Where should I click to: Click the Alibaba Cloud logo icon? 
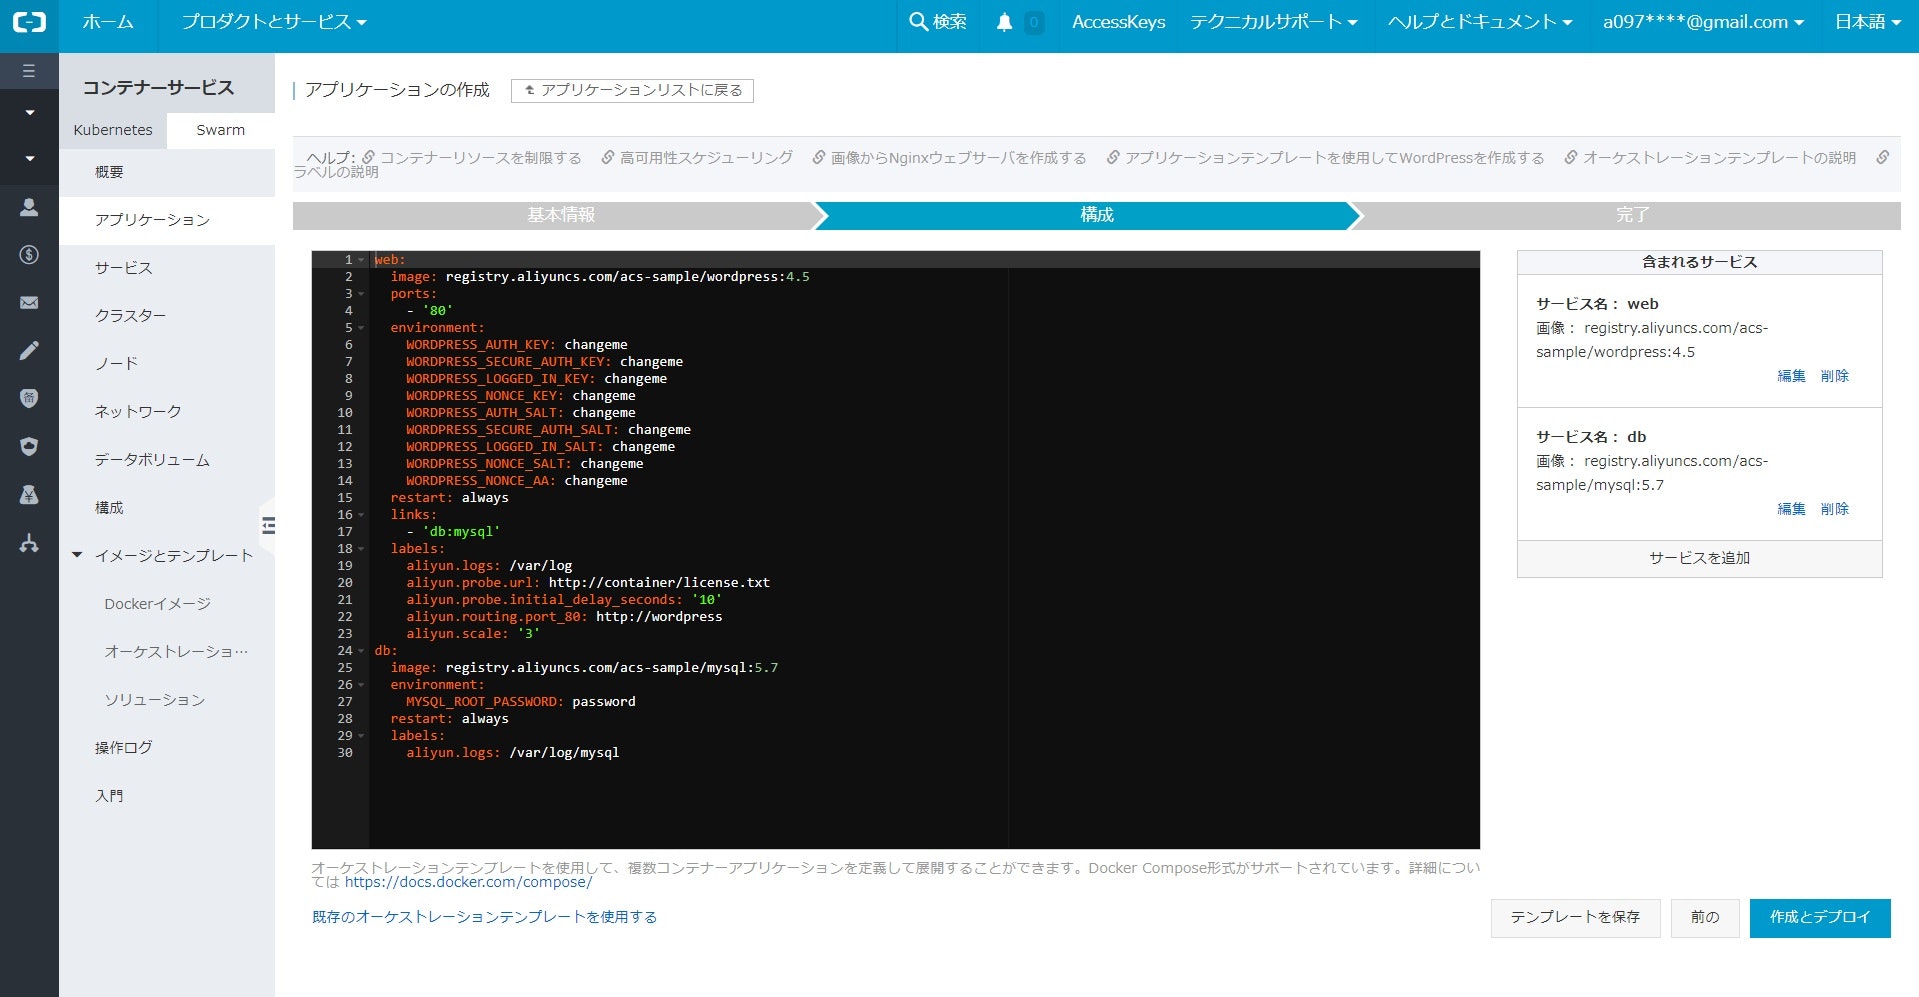tap(29, 21)
